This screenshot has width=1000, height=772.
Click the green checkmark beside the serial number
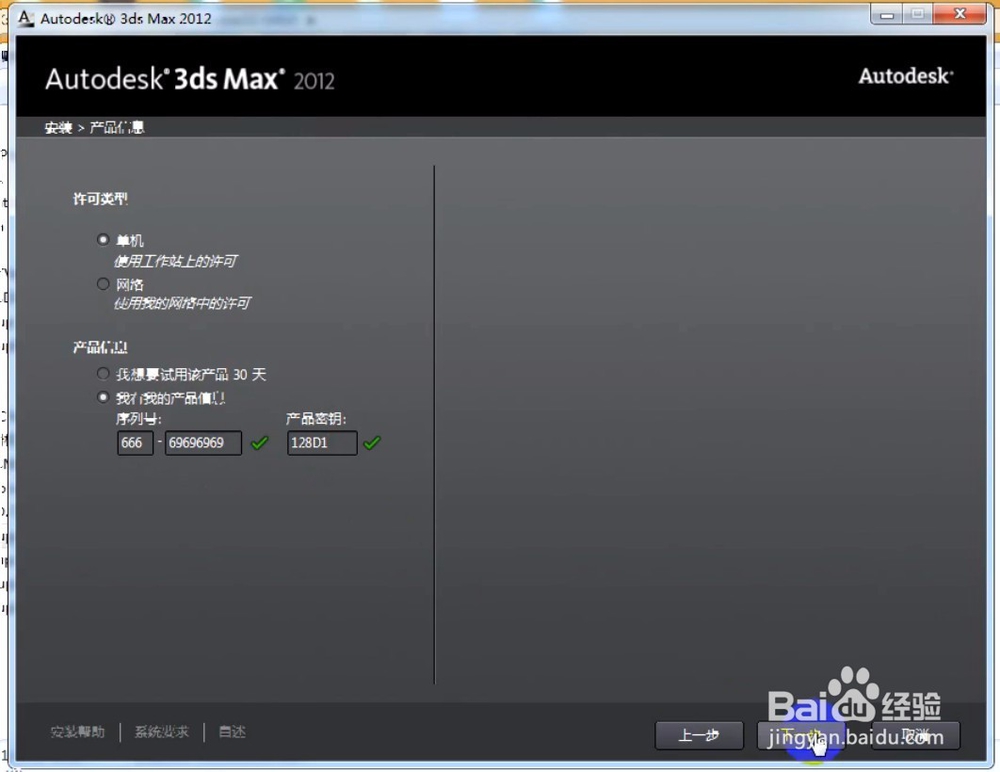(259, 443)
